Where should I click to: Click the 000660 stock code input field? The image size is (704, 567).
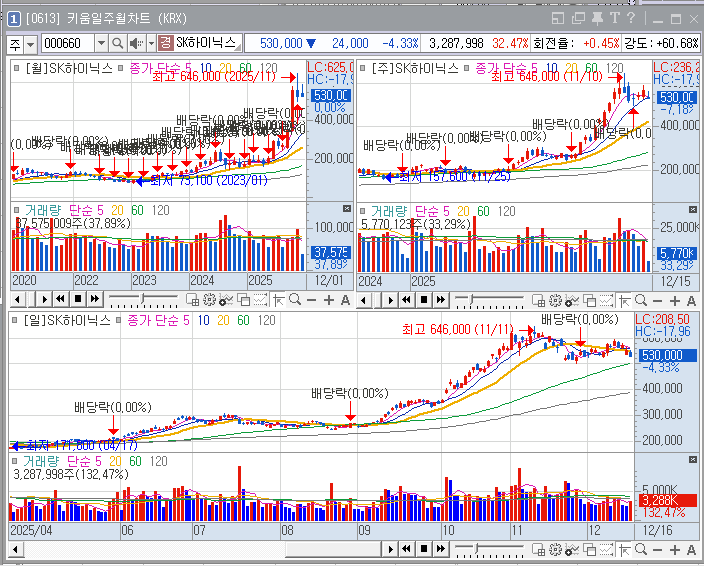click(x=68, y=44)
